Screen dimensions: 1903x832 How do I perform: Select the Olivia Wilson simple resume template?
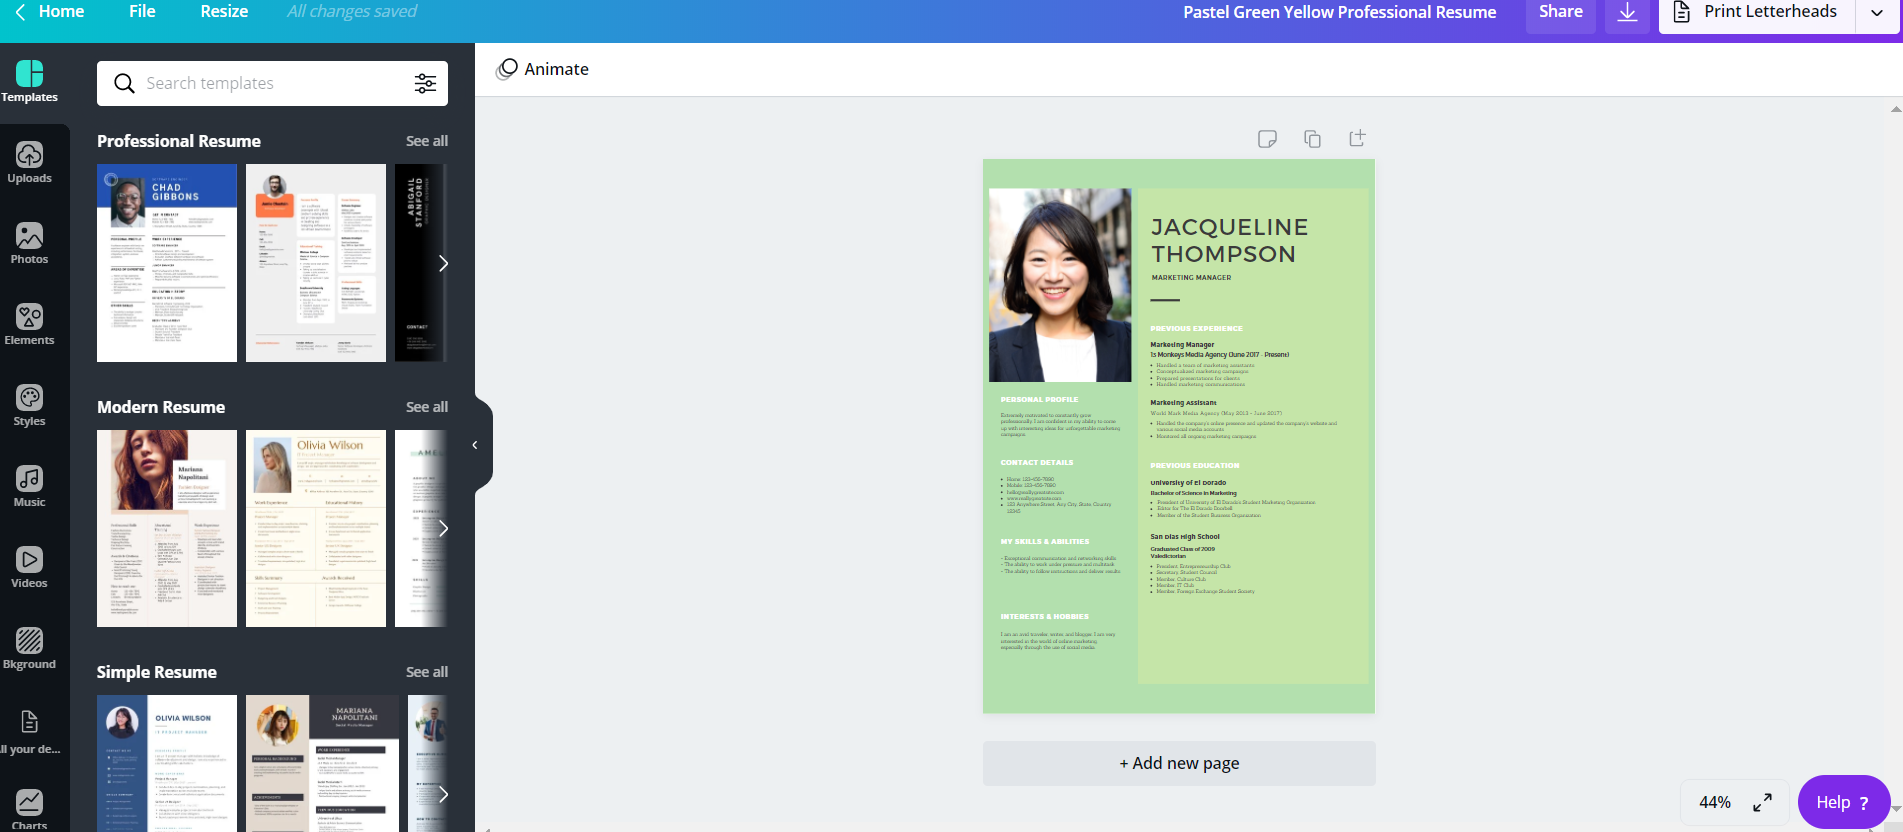click(167, 763)
